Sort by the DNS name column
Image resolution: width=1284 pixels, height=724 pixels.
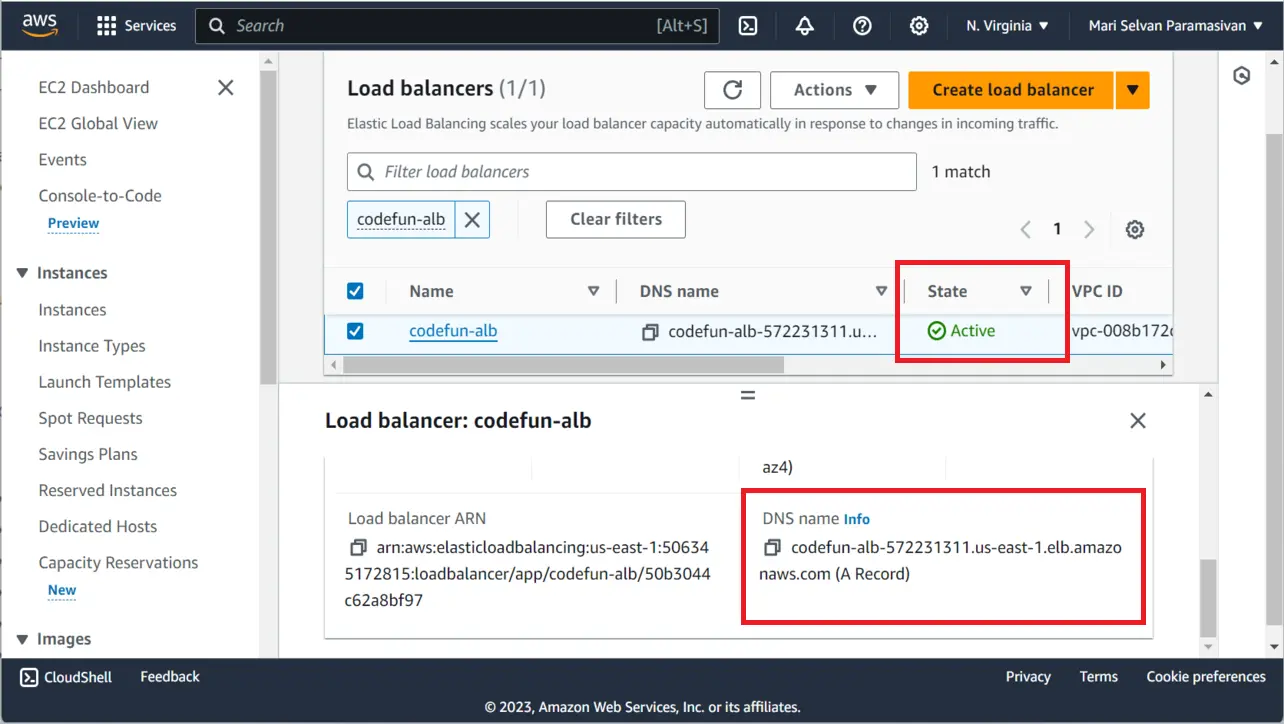coord(881,291)
